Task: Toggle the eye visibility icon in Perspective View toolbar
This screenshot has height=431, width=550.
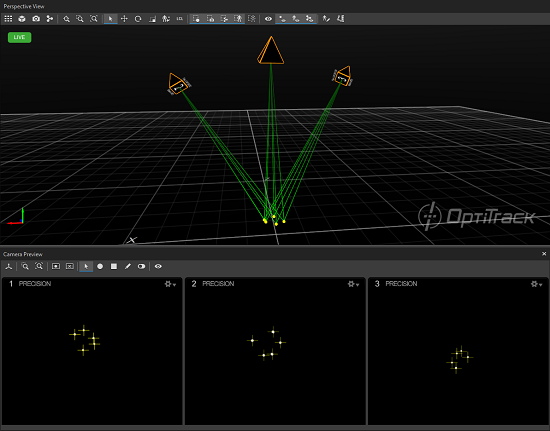Action: point(268,19)
